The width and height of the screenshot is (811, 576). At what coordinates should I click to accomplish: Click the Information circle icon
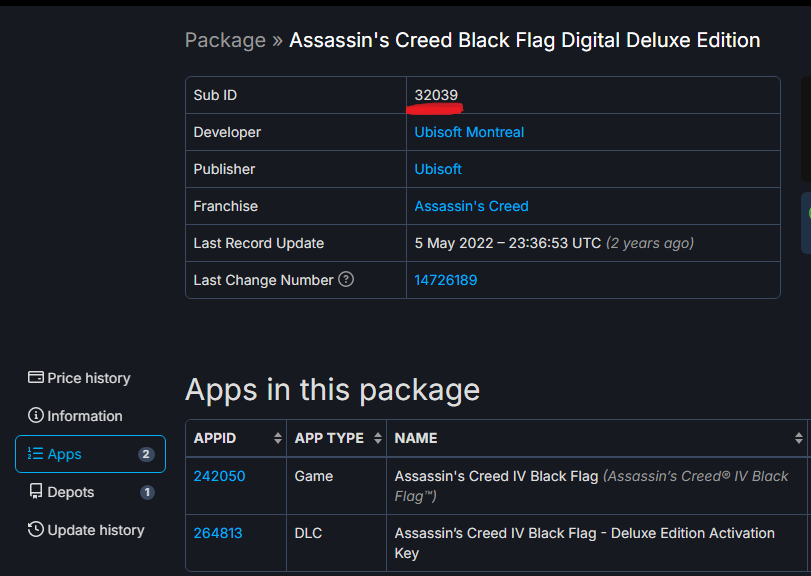(36, 415)
